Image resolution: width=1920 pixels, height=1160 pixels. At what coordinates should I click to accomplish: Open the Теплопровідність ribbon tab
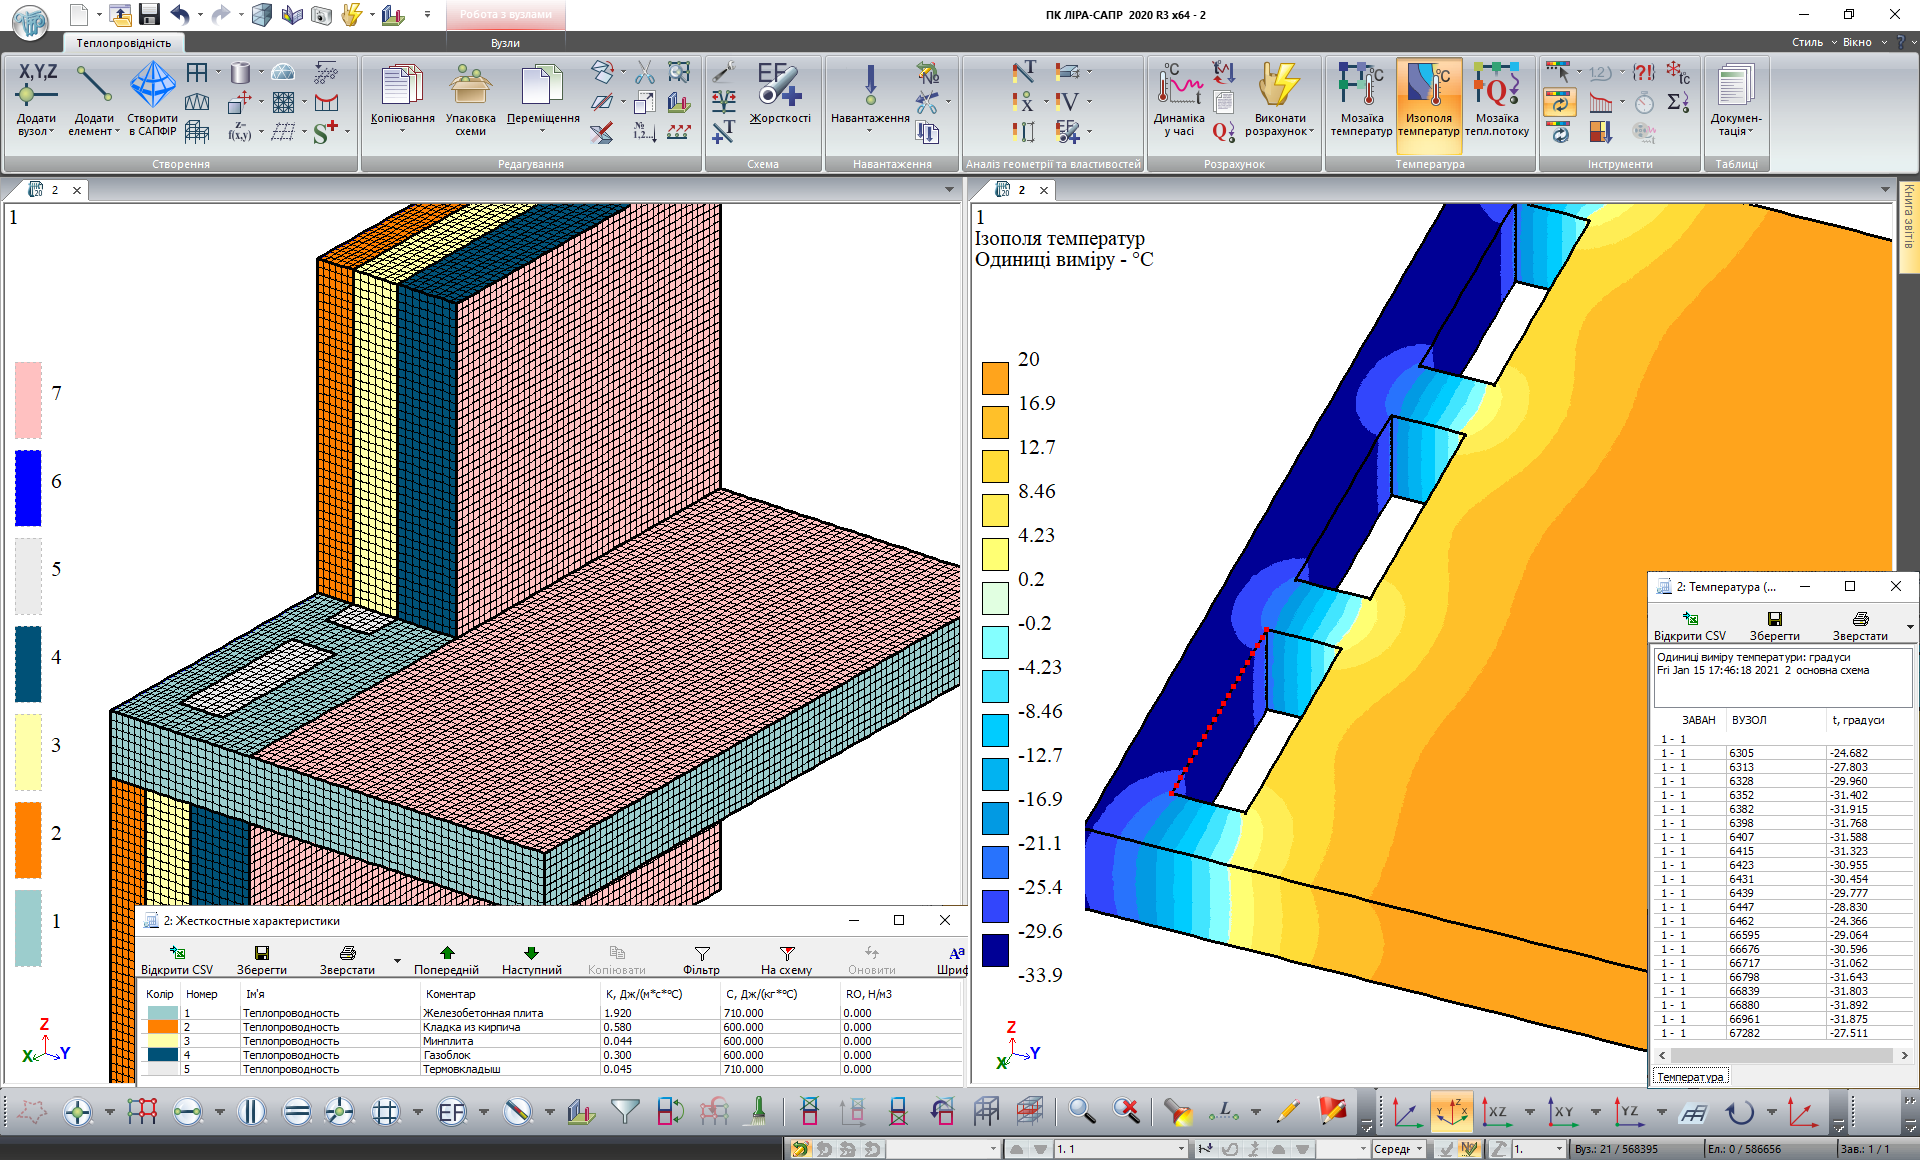pyautogui.click(x=124, y=43)
